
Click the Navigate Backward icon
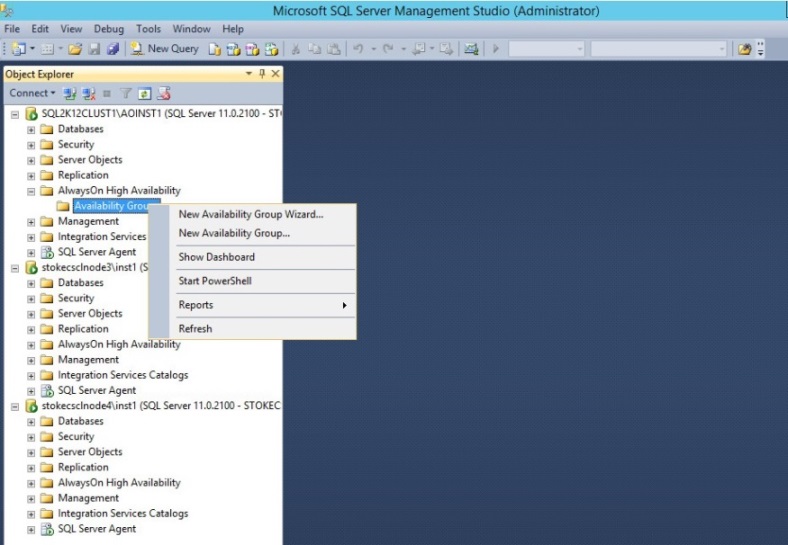click(x=418, y=49)
